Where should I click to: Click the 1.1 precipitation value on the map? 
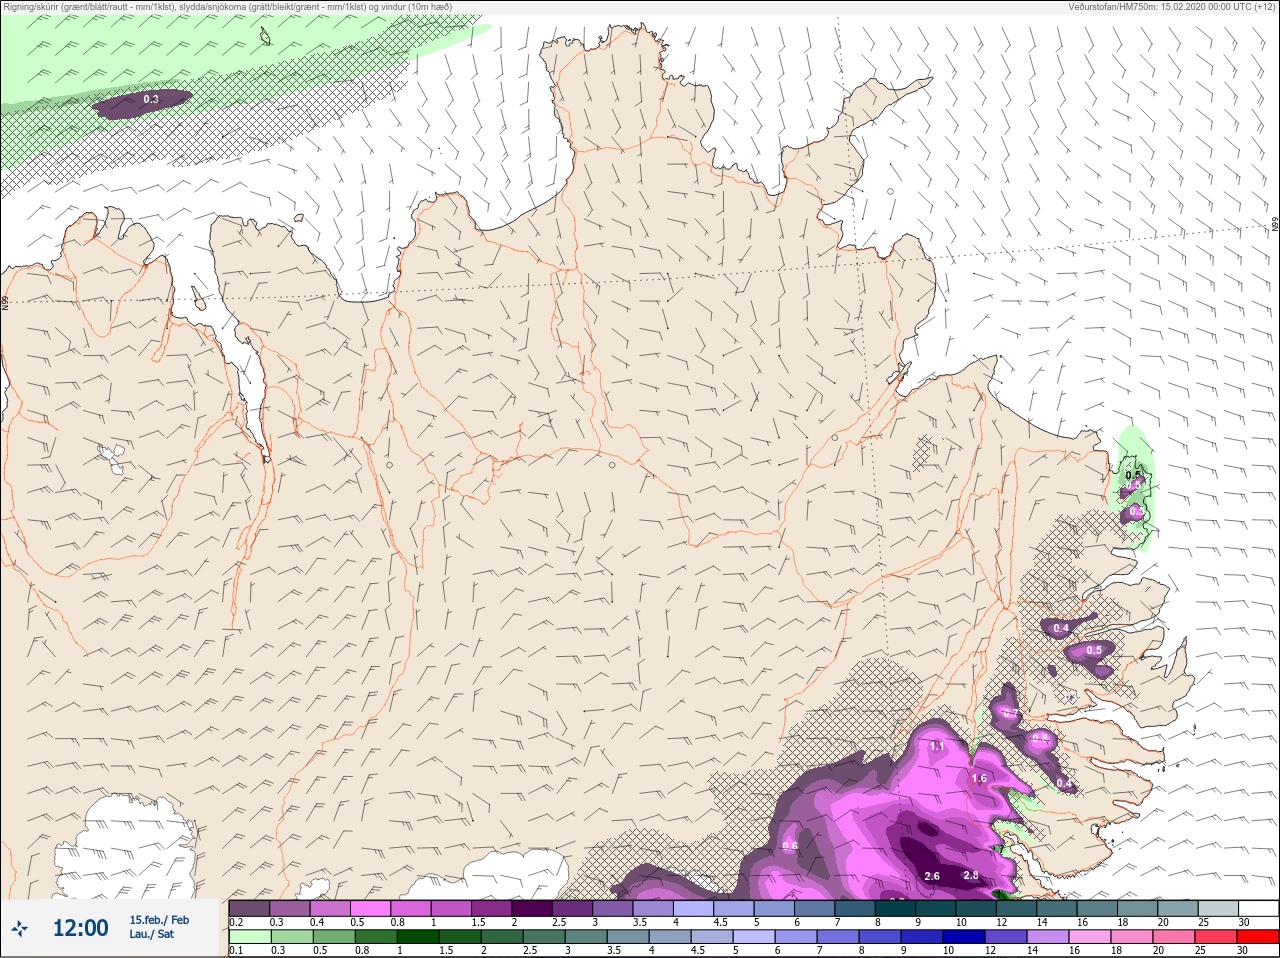click(x=937, y=747)
